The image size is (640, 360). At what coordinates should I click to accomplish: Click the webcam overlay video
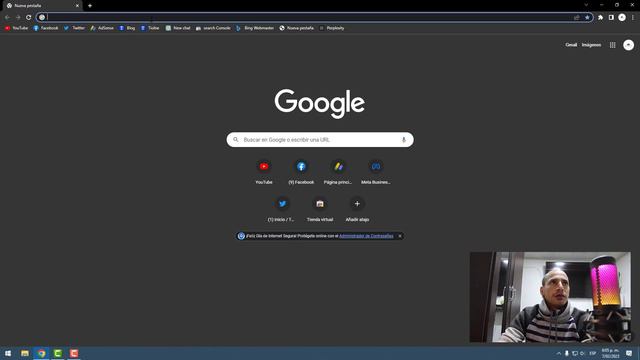(550, 297)
